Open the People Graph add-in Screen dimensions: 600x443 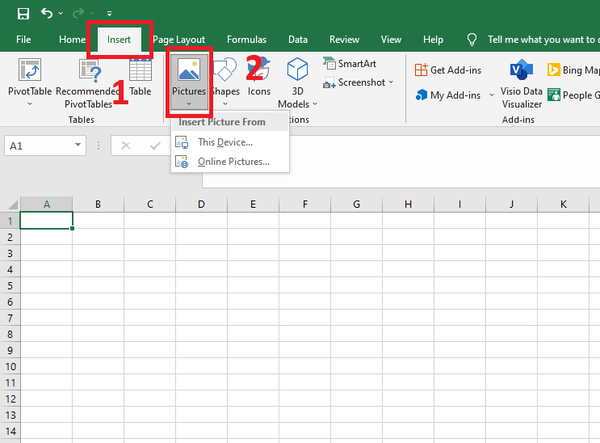coord(573,95)
